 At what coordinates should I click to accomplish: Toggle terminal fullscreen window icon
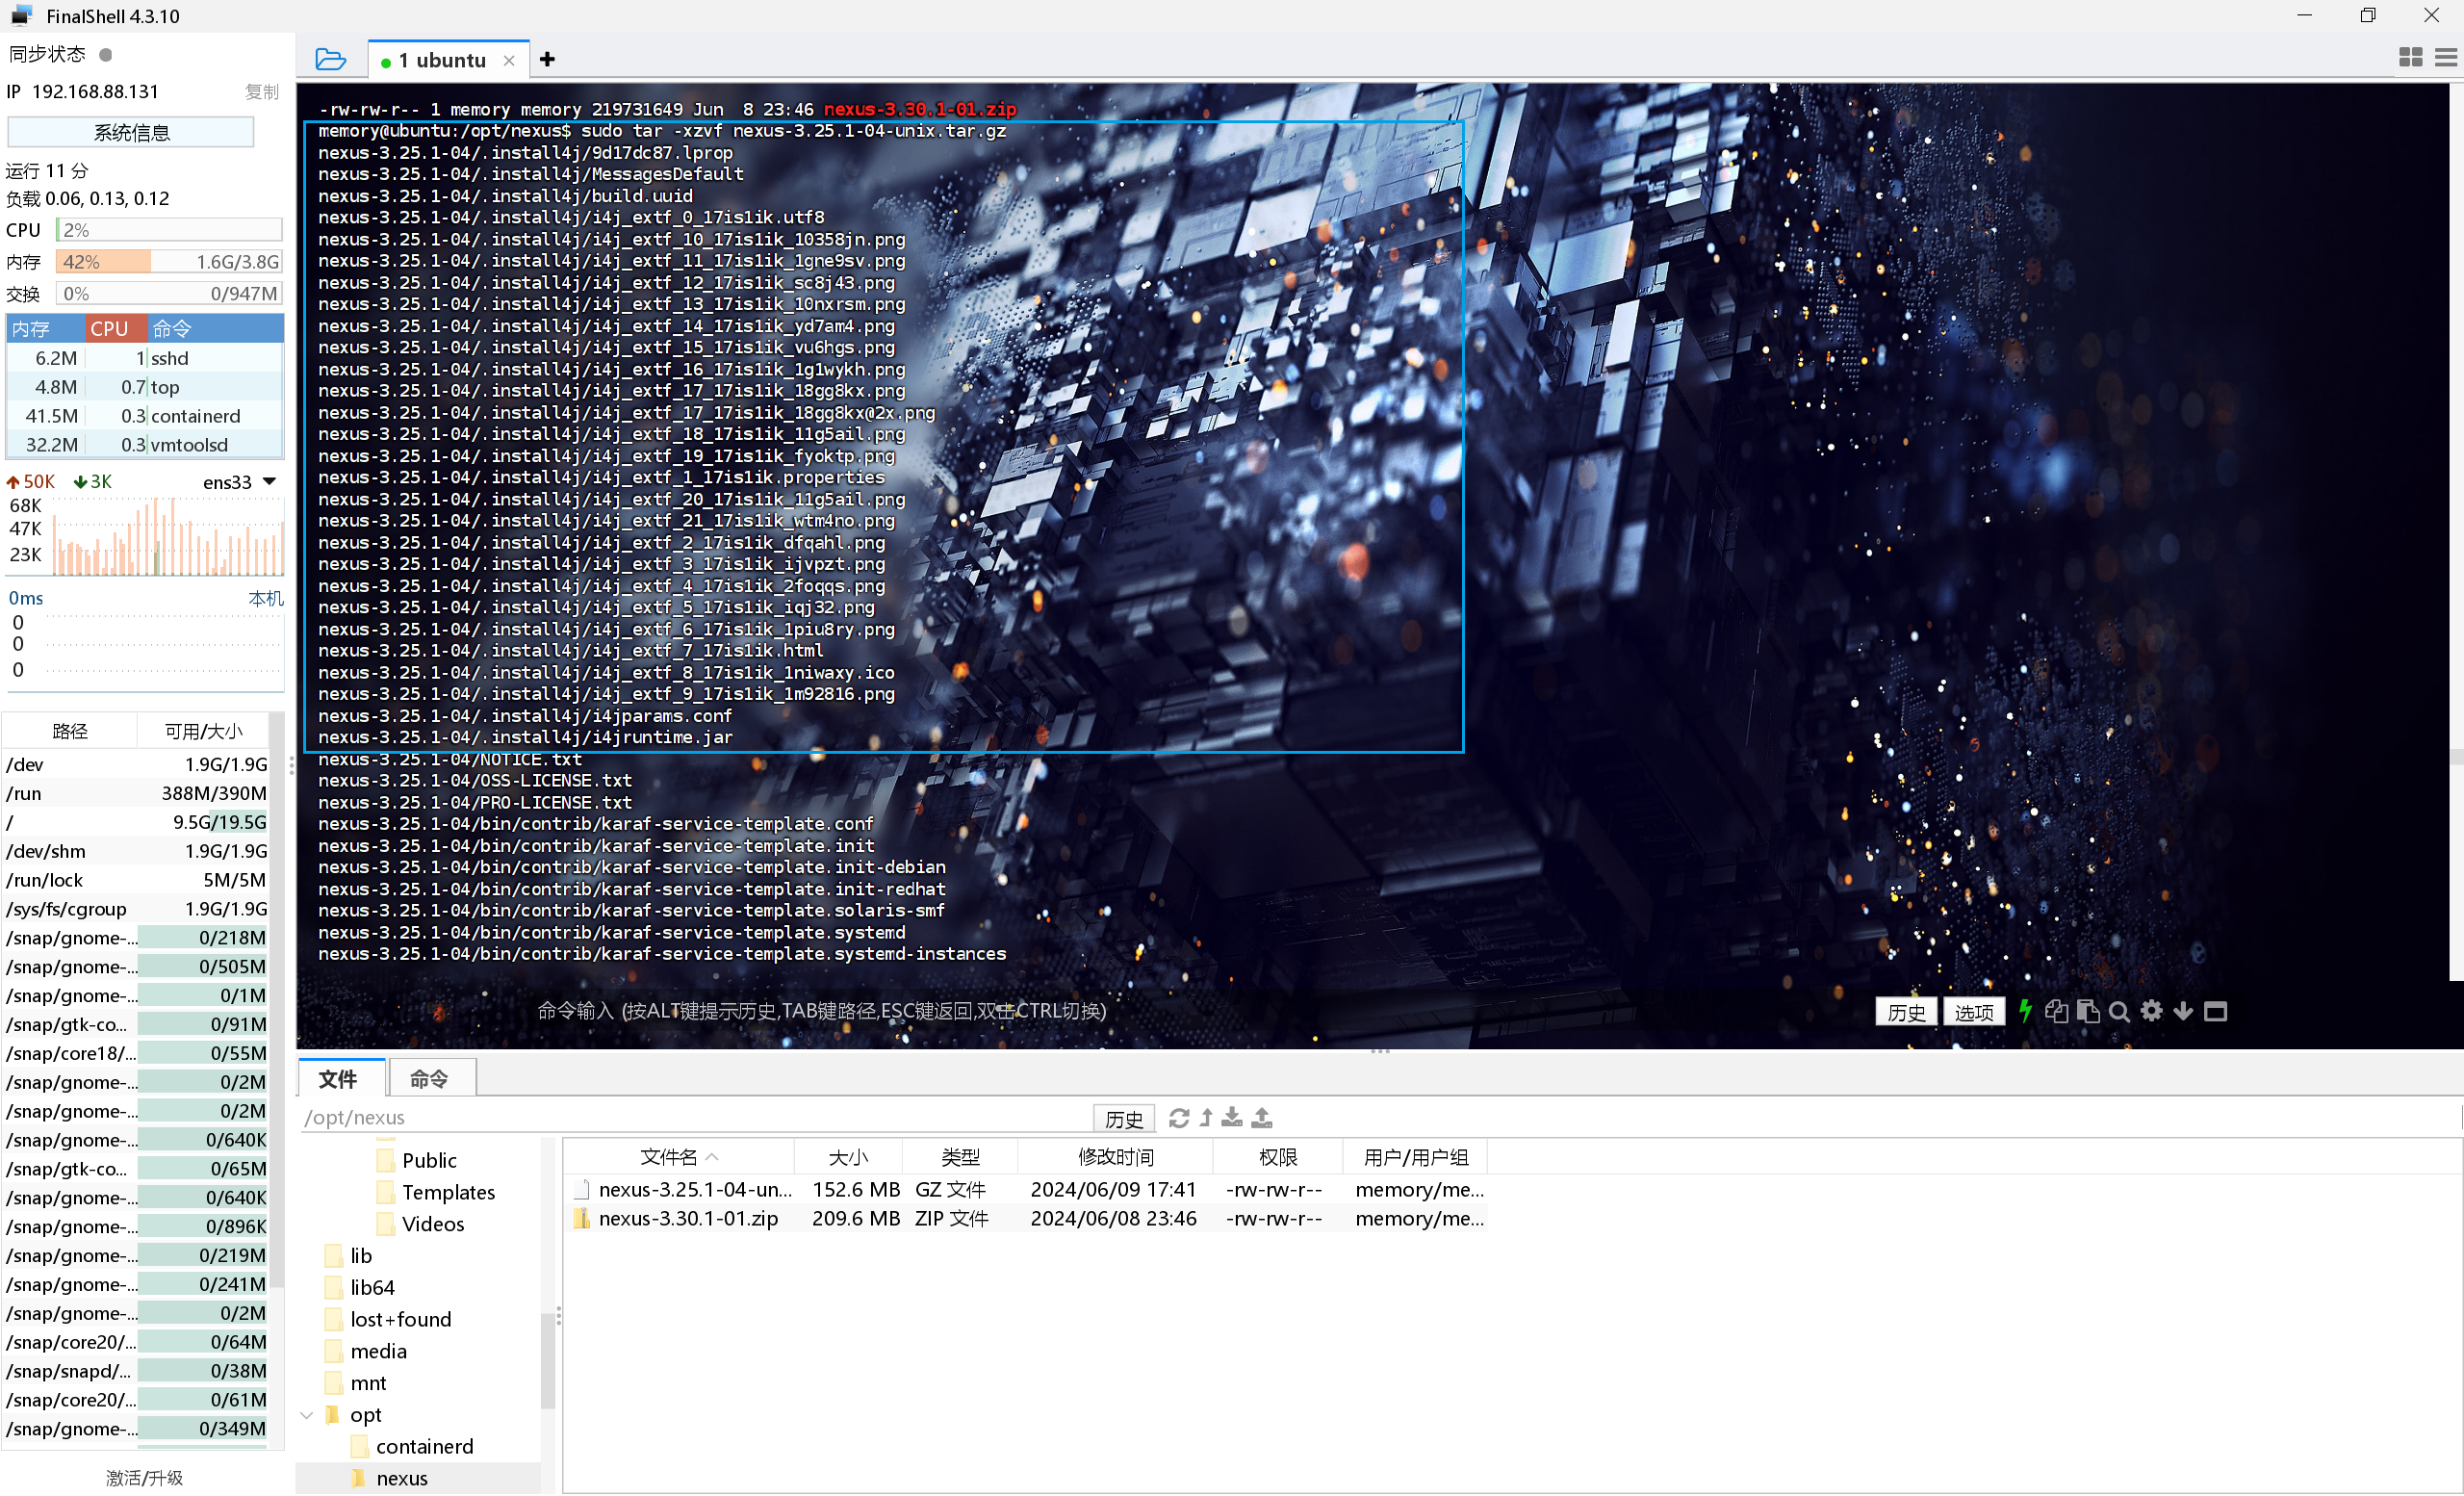pos(2215,1011)
